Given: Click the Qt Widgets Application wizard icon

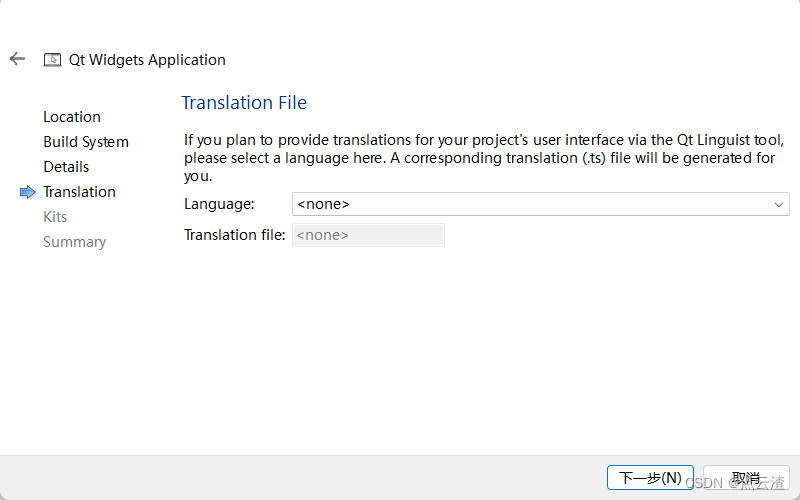Looking at the screenshot, I should pyautogui.click(x=52, y=60).
